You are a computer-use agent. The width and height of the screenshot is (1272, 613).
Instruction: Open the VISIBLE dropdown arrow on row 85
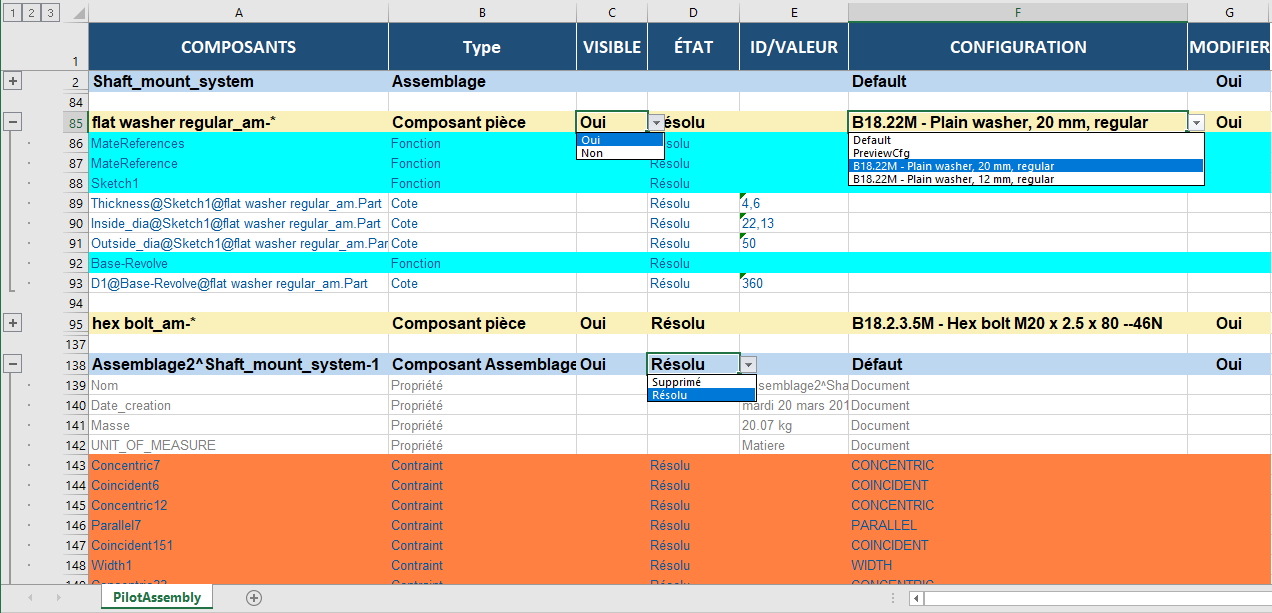coord(656,122)
